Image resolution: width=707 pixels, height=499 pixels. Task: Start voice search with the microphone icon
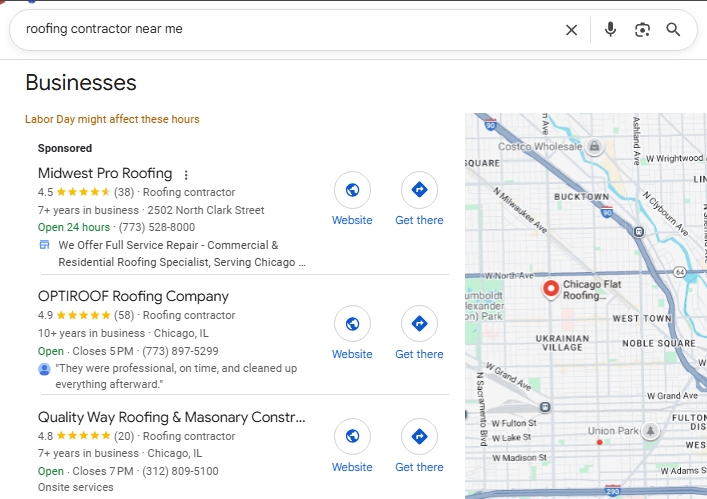[610, 29]
